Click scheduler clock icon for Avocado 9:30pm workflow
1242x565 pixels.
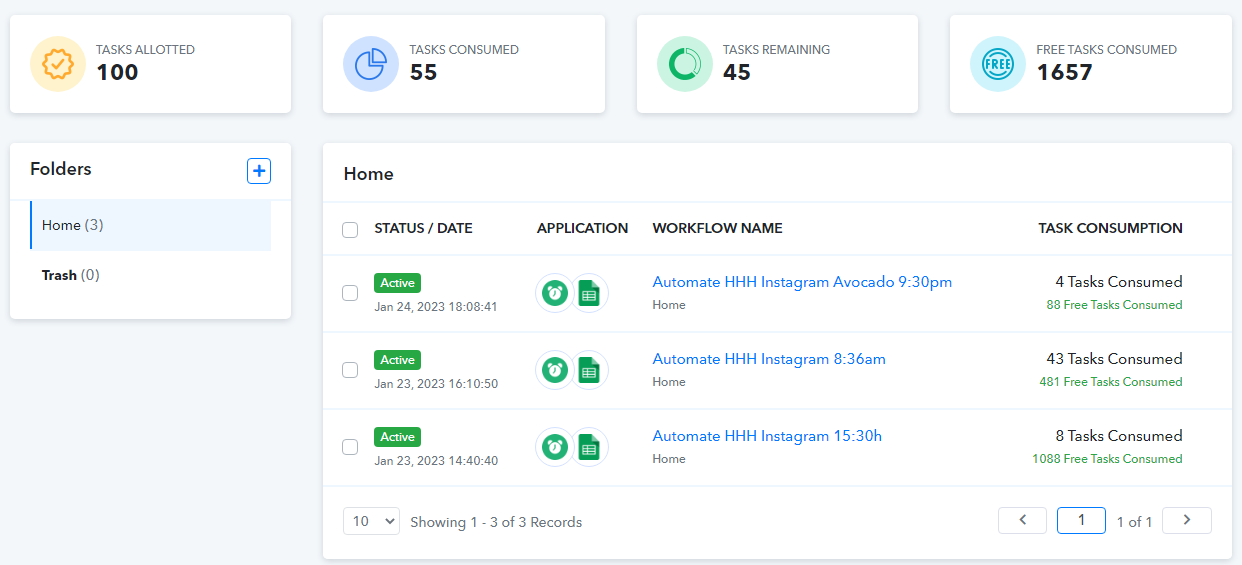[x=555, y=293]
